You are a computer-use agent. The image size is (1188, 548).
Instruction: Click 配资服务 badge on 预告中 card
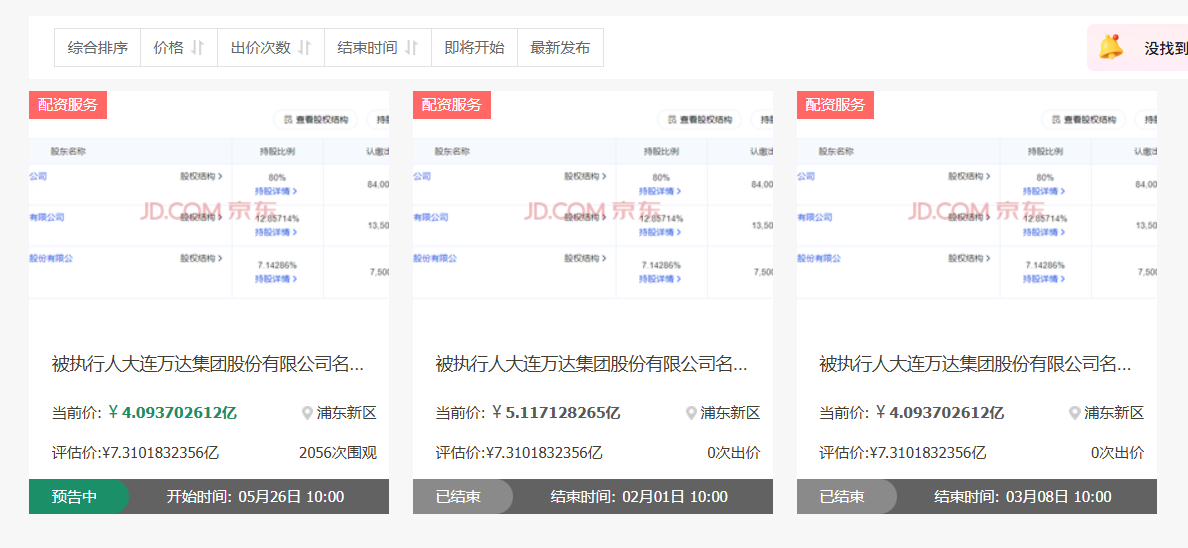(x=68, y=105)
